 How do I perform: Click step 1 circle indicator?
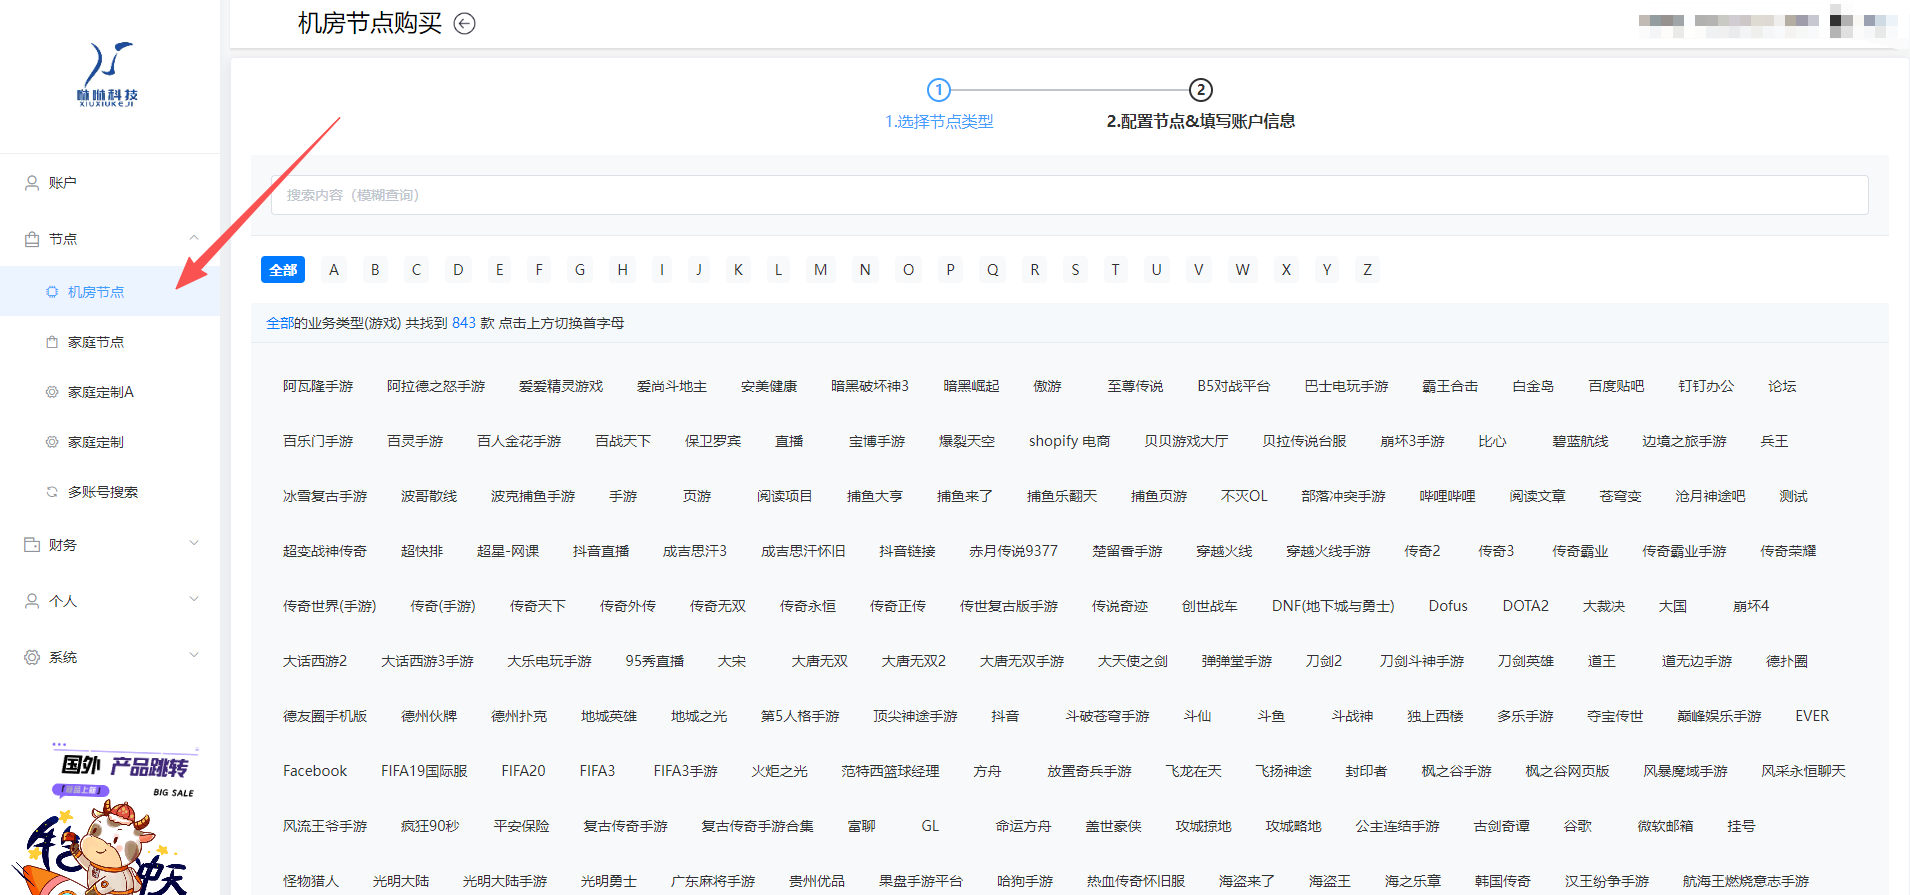click(938, 90)
